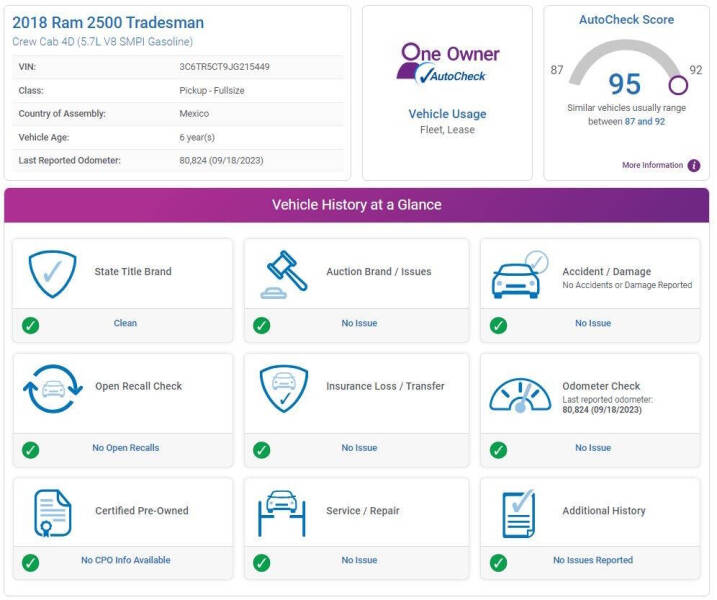
Task: Click the State Title Brand shield icon
Action: (x=52, y=274)
